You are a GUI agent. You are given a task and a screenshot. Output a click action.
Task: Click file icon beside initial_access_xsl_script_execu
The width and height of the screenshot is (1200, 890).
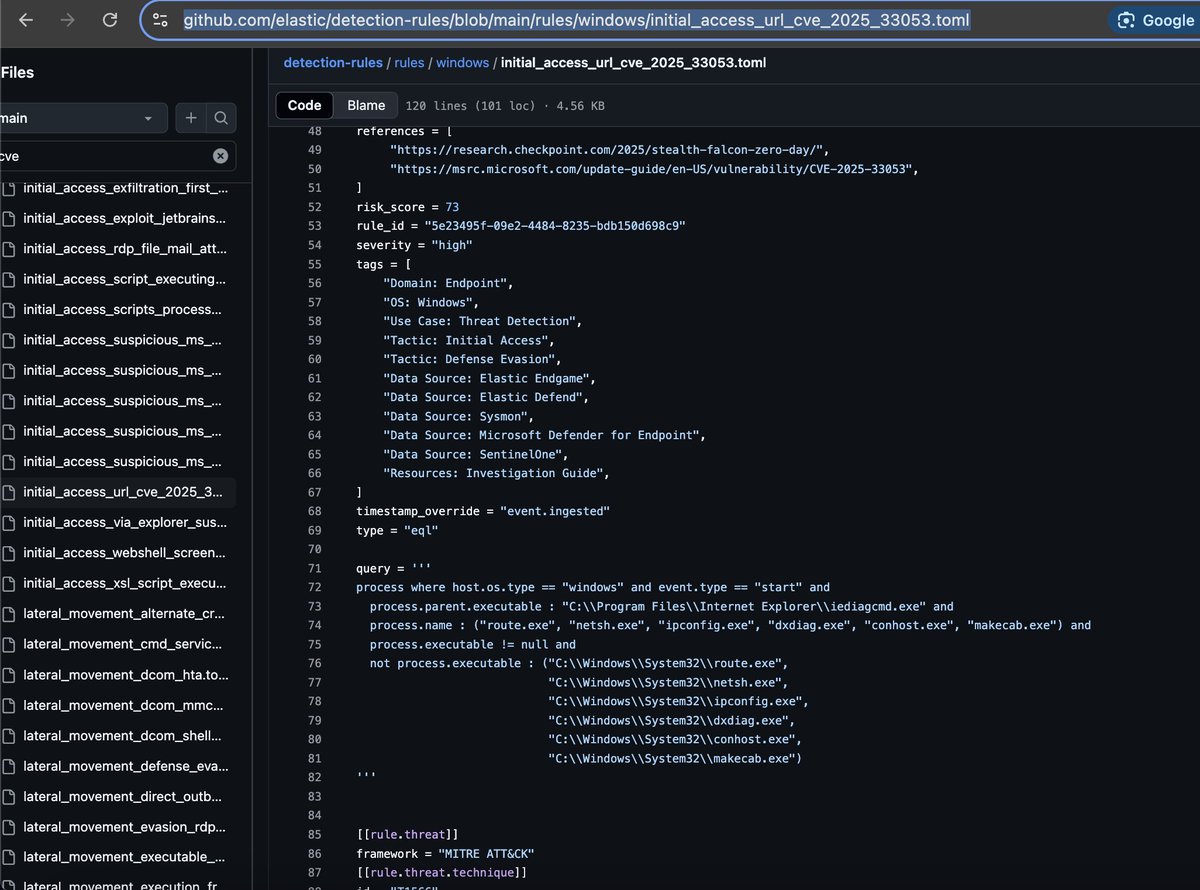click(x=8, y=583)
